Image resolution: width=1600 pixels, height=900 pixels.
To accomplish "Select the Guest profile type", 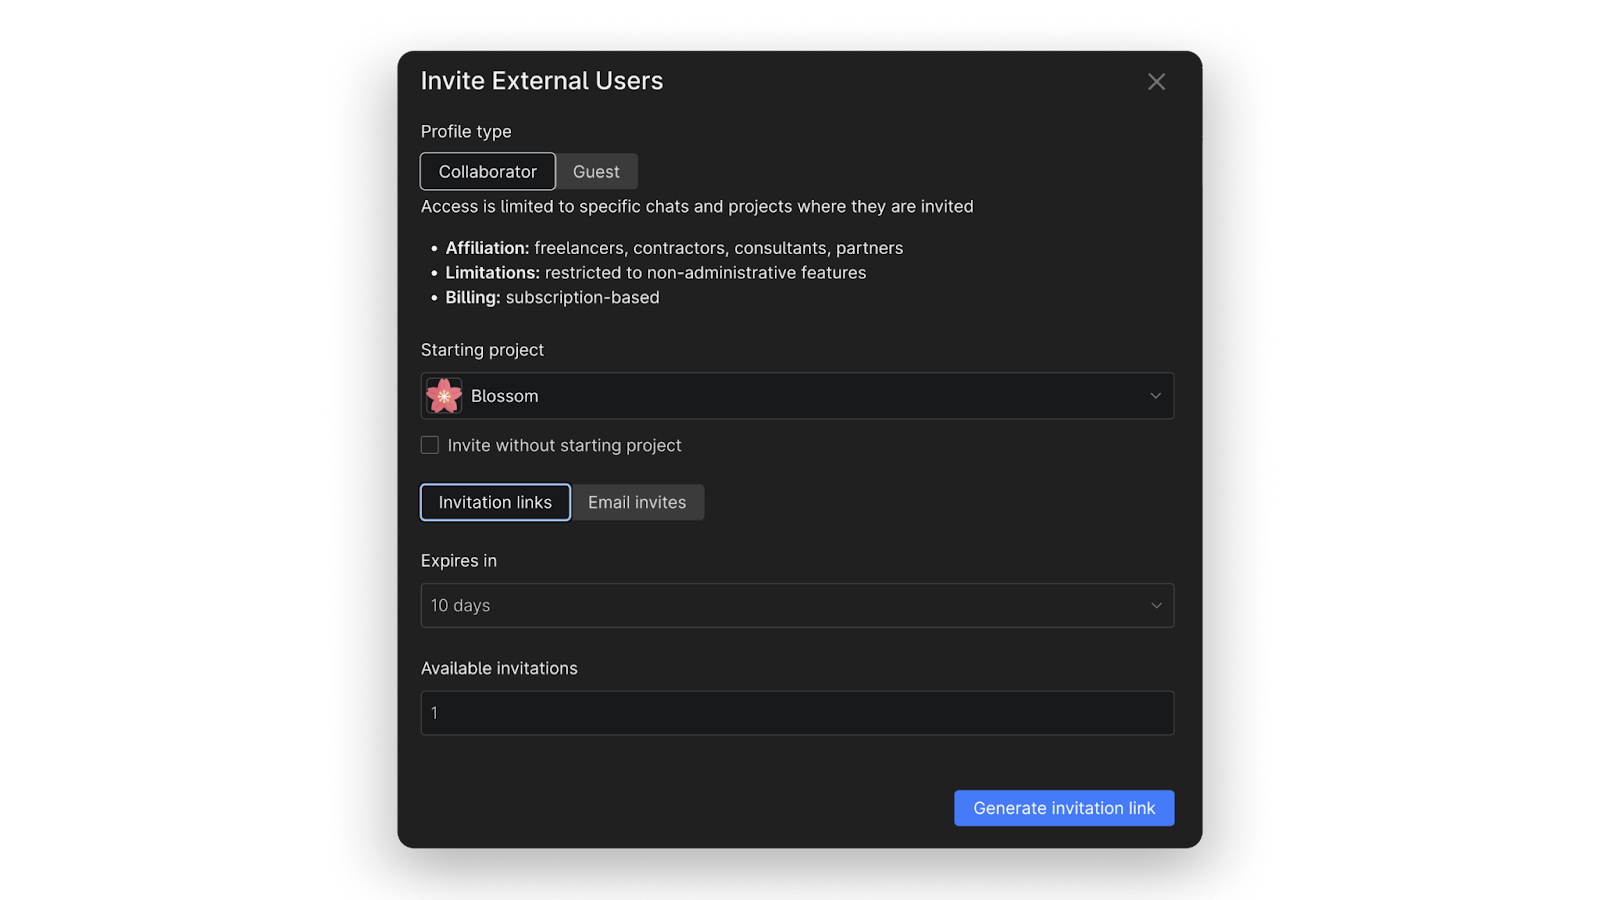I will (596, 171).
